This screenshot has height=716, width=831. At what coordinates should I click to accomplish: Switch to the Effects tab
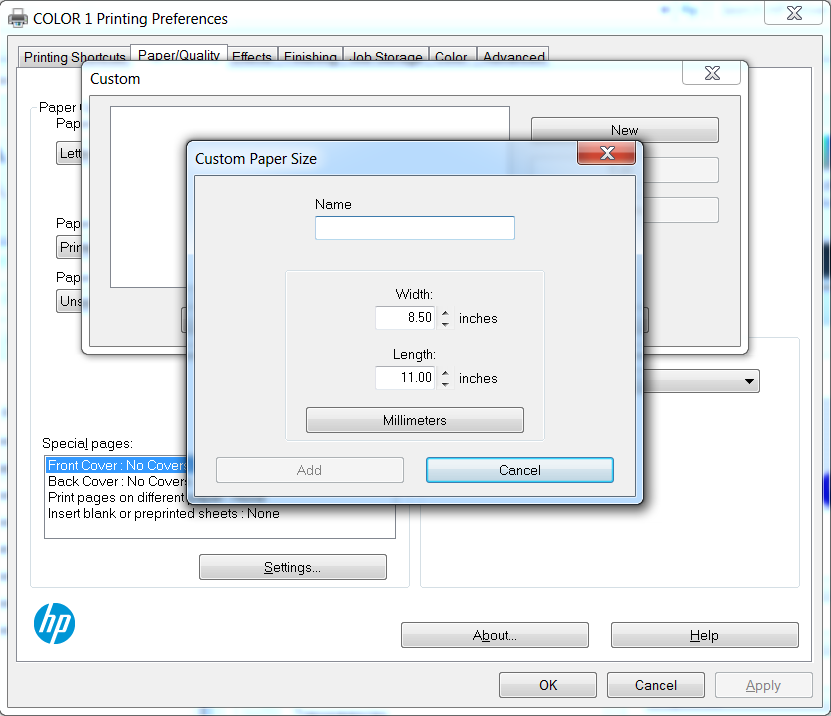click(x=252, y=57)
